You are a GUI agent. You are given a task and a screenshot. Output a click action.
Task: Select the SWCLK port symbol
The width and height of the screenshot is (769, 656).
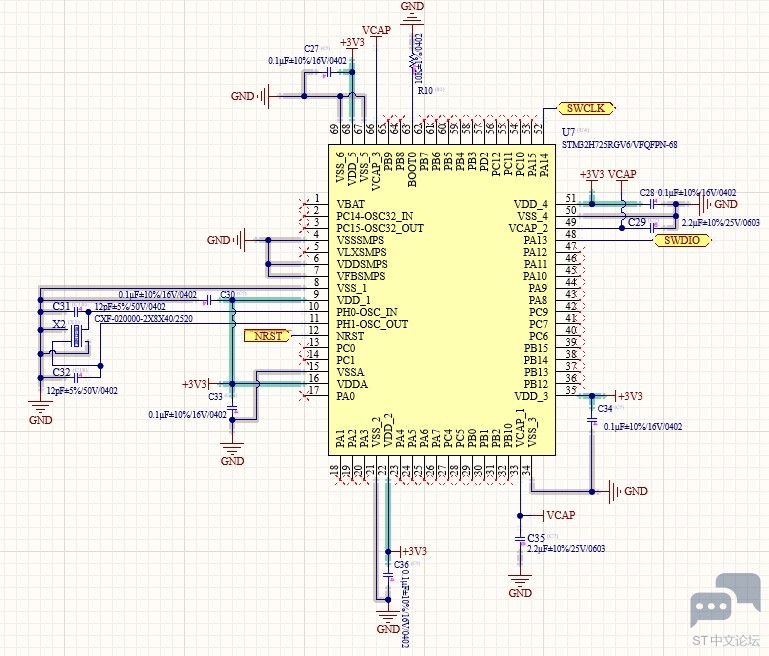point(586,108)
